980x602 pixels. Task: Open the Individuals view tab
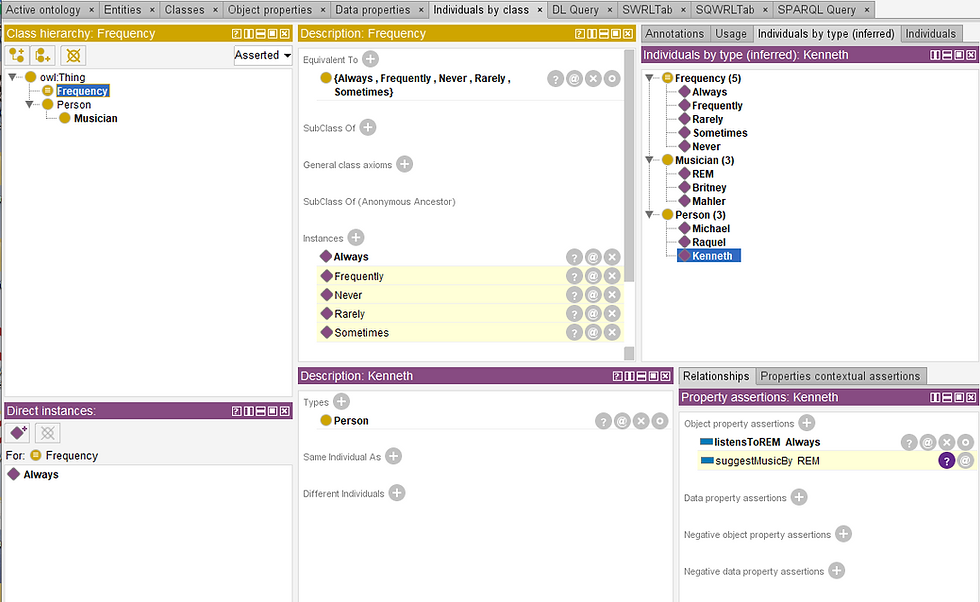931,34
